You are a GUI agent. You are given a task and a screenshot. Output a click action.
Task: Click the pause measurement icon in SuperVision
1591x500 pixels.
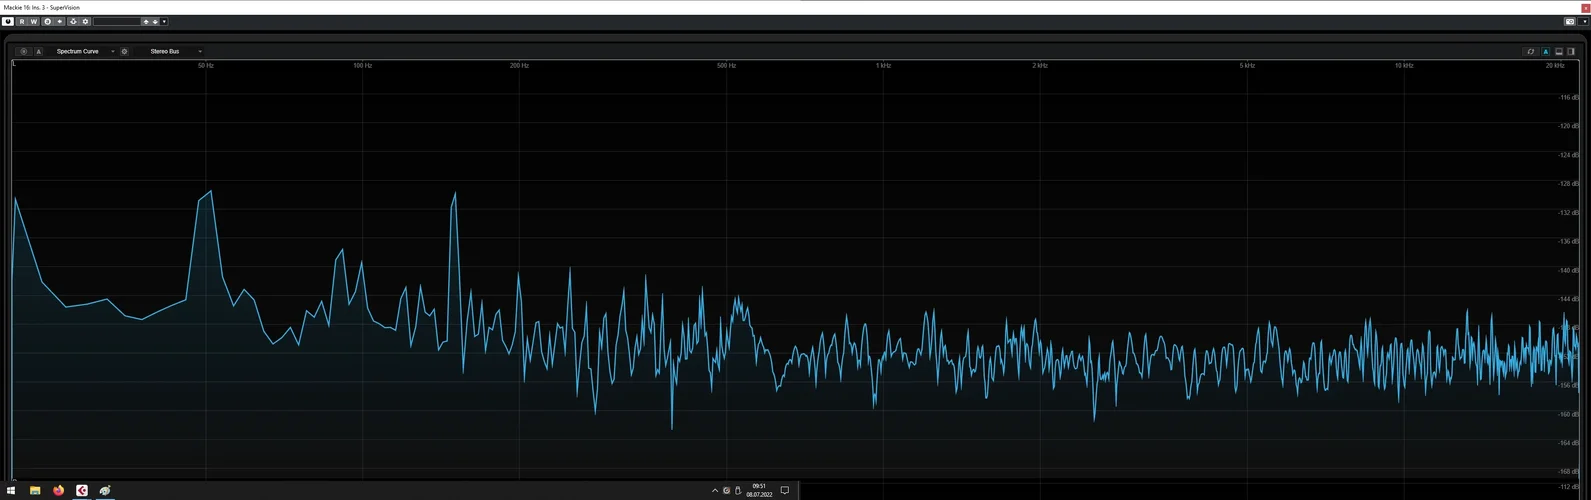[x=24, y=51]
